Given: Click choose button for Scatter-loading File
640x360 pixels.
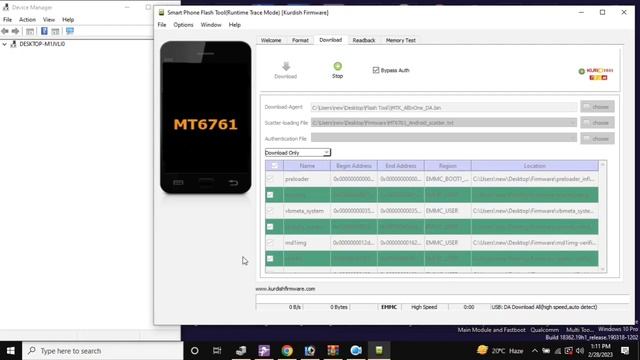Looking at the screenshot, I should [598, 122].
